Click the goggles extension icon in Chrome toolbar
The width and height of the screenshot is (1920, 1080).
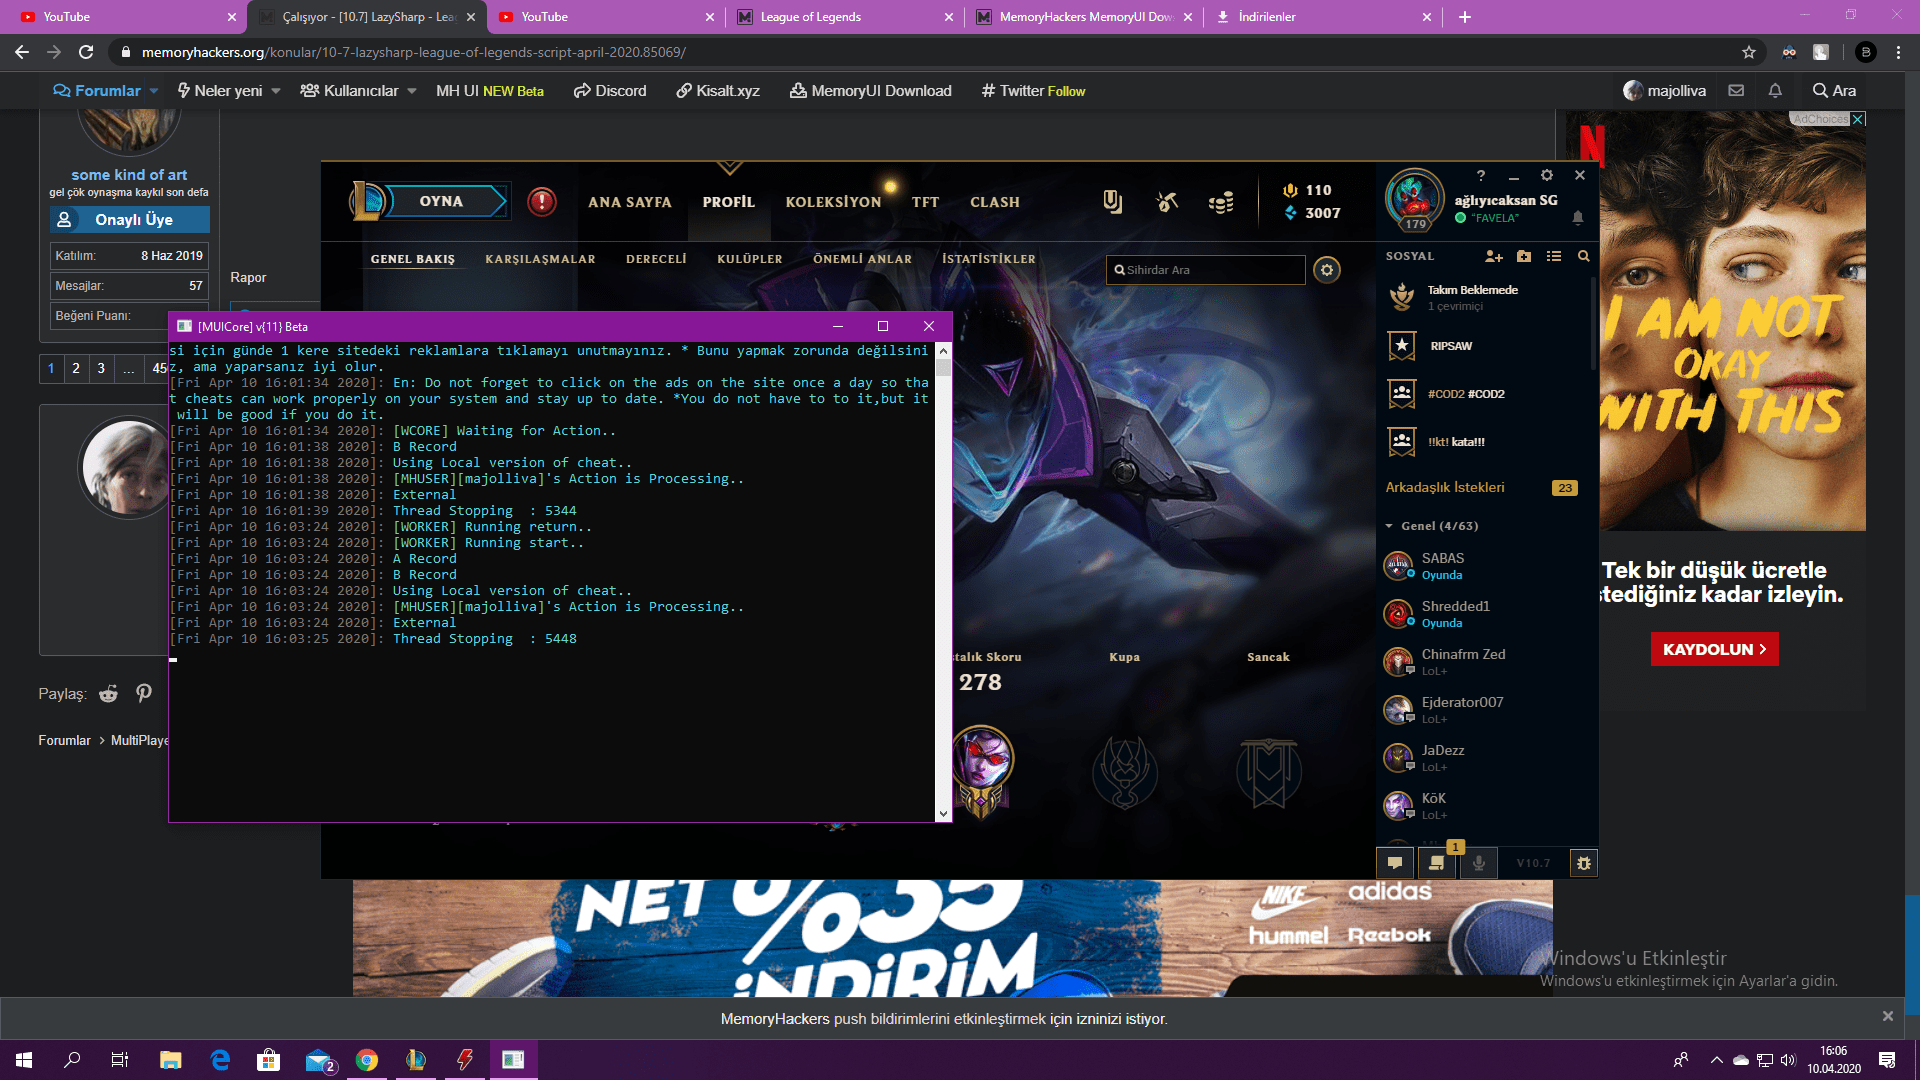(1789, 52)
